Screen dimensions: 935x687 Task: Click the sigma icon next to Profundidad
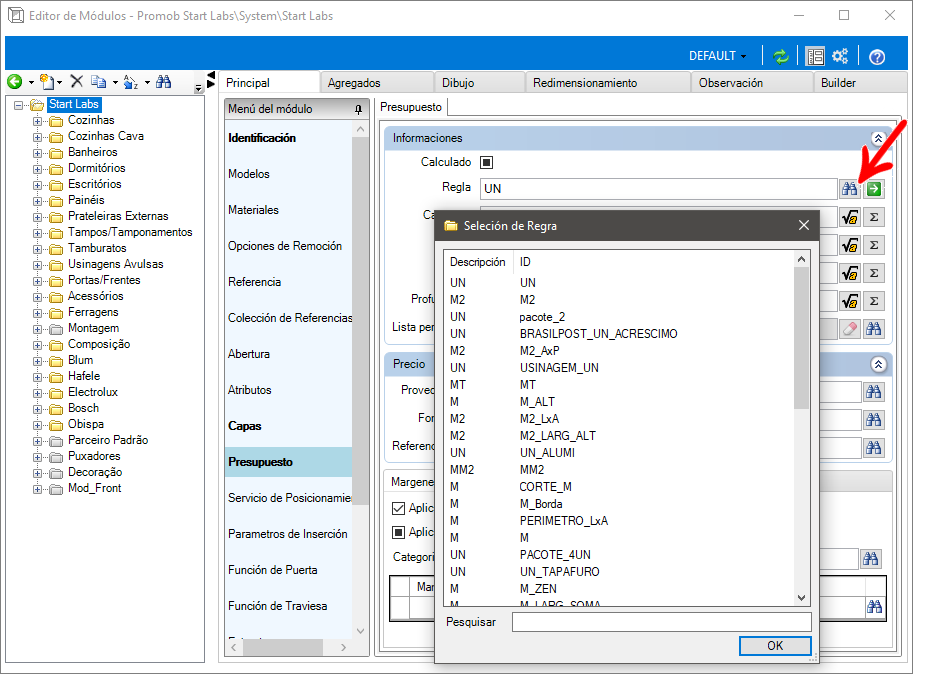click(x=874, y=301)
